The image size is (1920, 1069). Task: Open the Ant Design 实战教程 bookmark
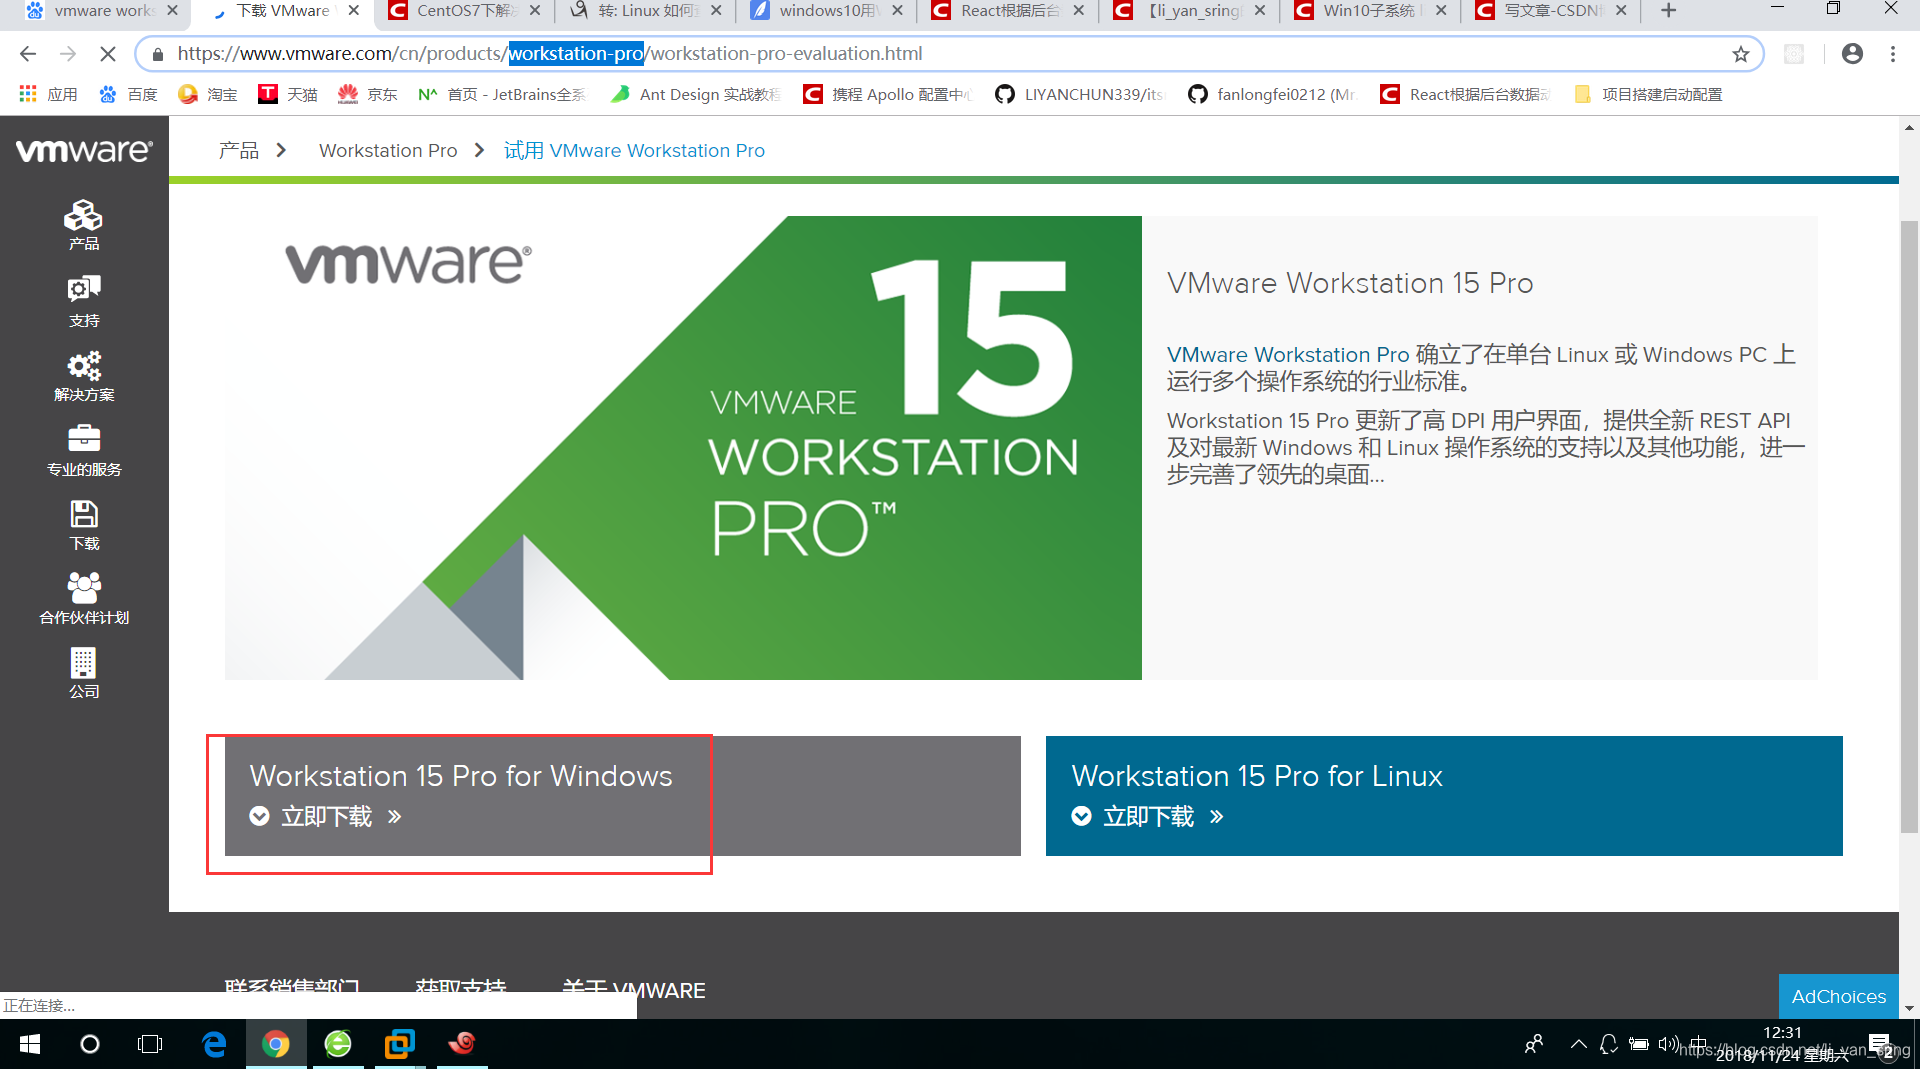pos(696,94)
